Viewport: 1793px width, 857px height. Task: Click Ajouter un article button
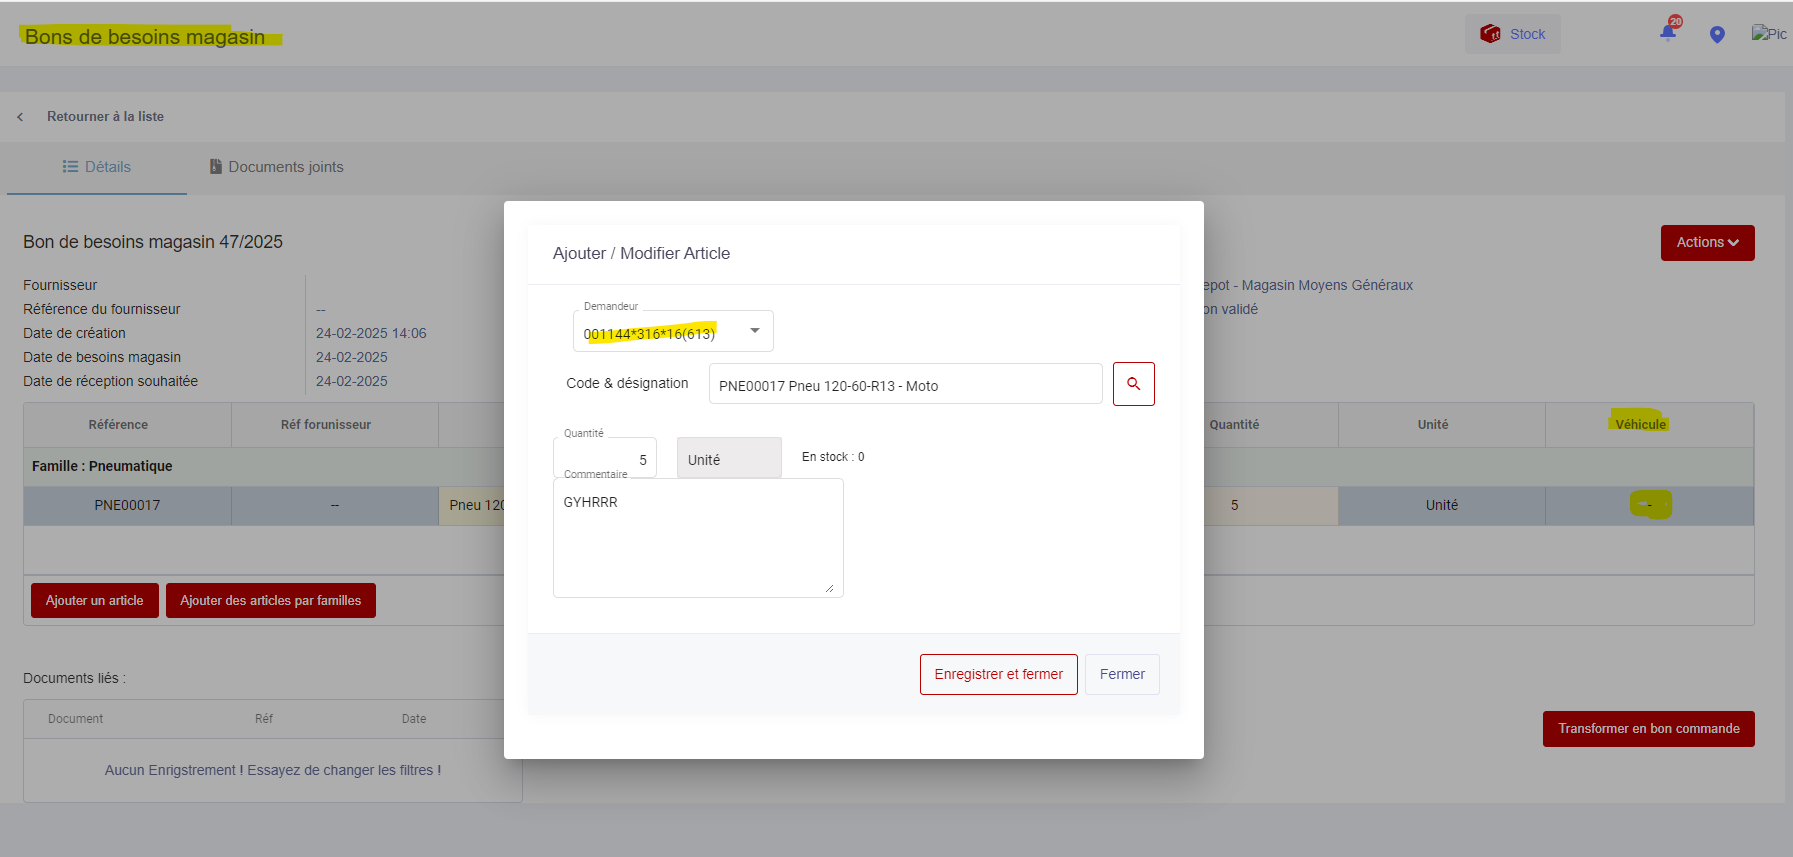pyautogui.click(x=95, y=601)
